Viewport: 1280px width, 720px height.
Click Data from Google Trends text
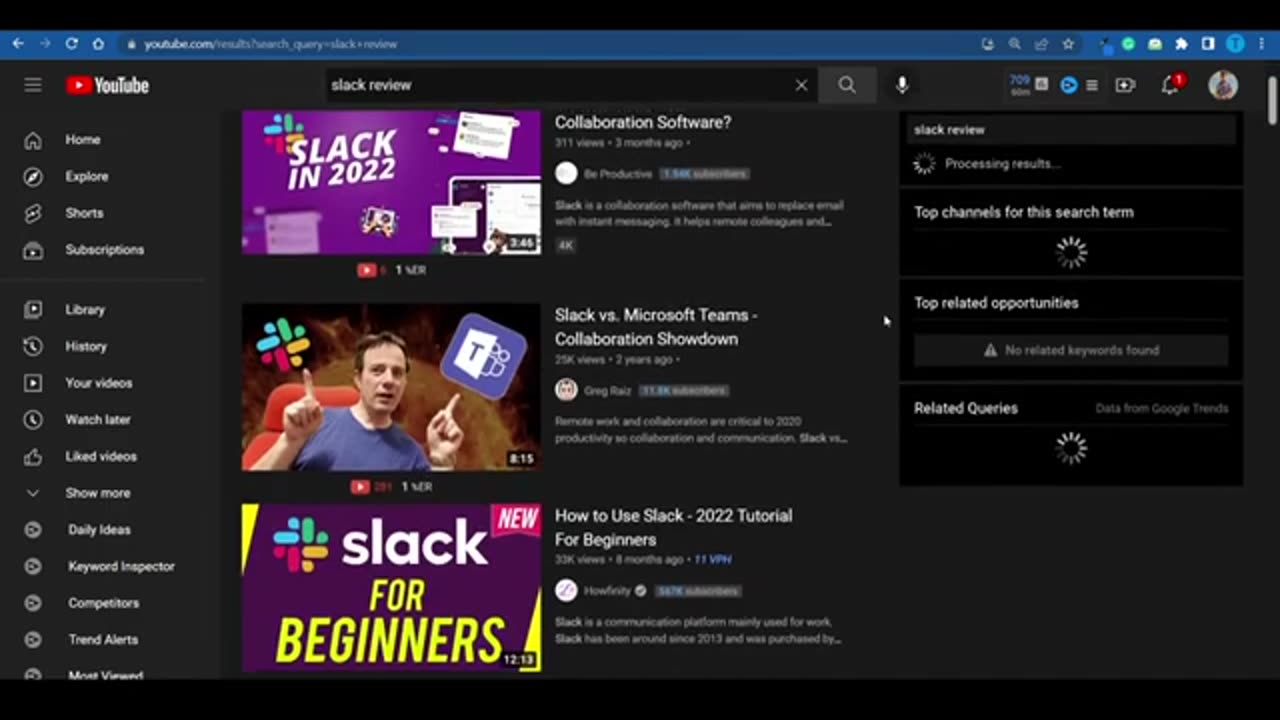1162,408
